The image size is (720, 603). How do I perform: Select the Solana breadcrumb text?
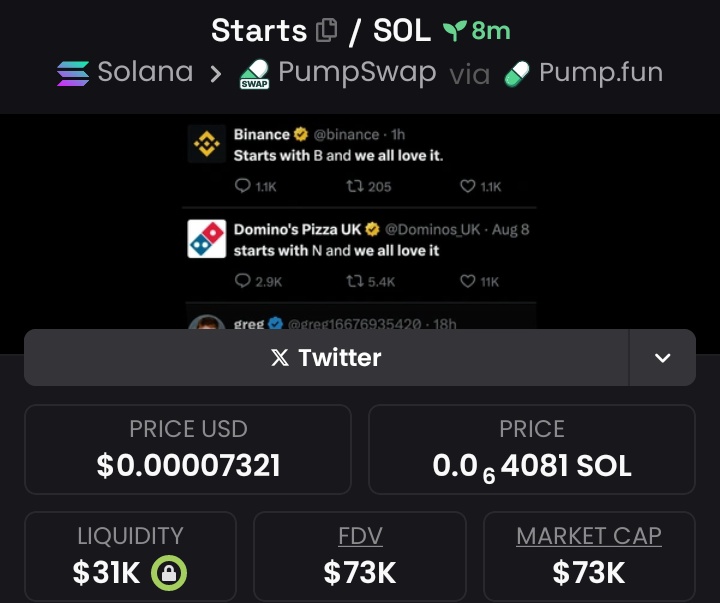[145, 72]
